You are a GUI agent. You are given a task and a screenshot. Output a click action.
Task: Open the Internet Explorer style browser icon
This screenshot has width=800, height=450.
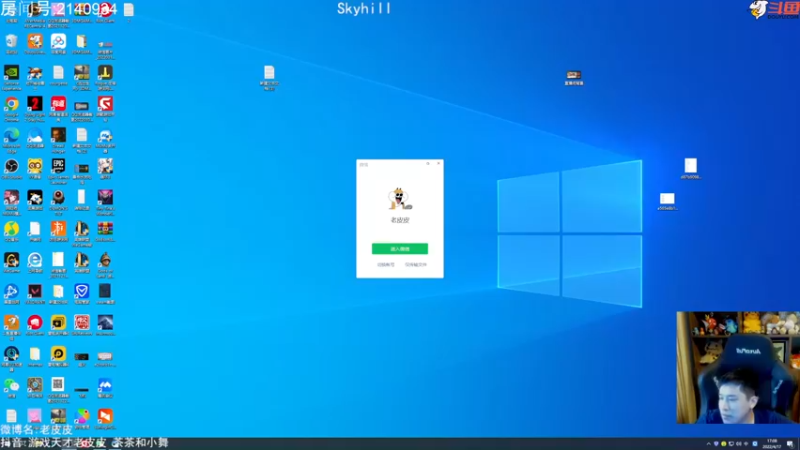coord(35,260)
